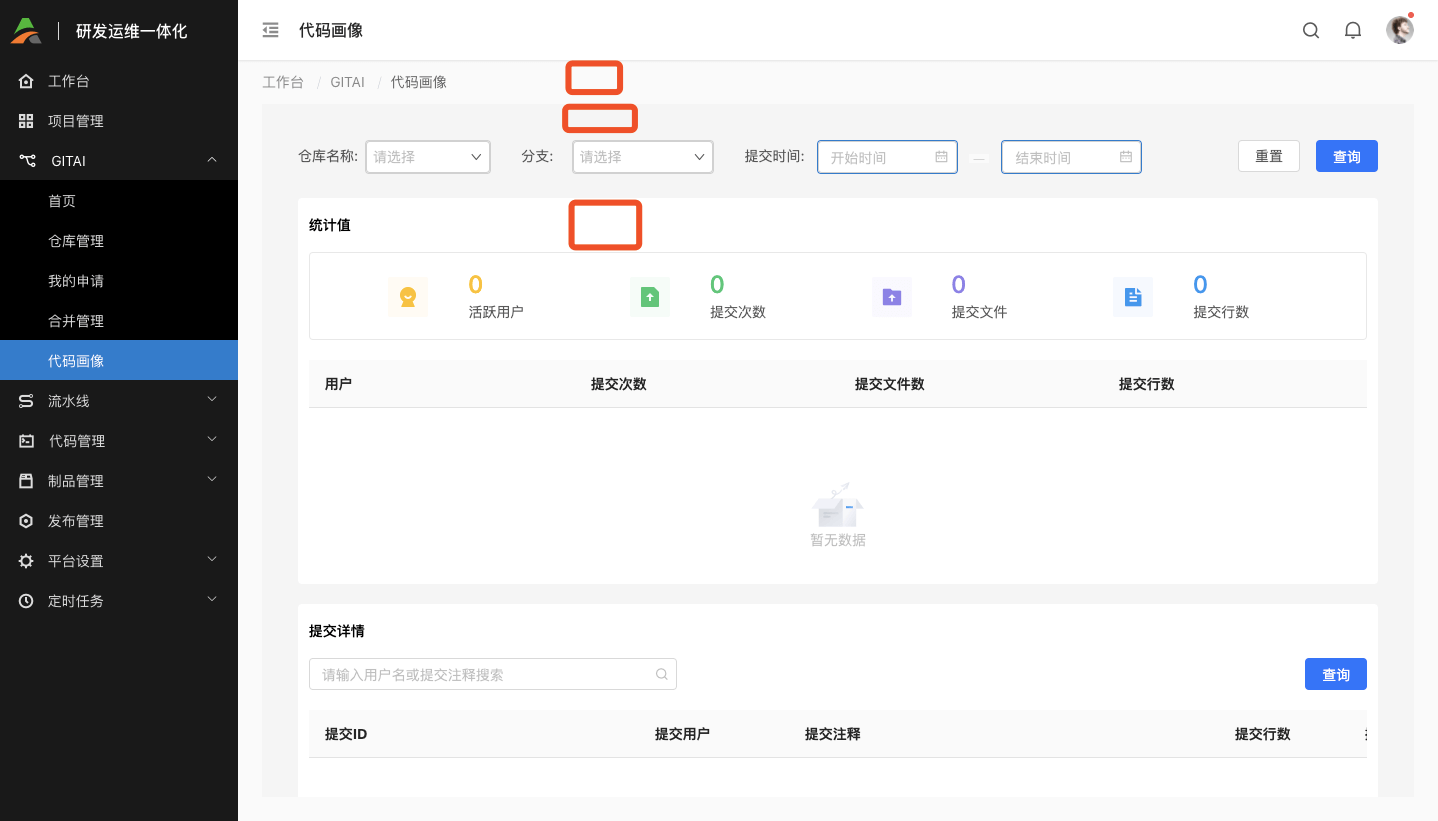Click the commit search input box
Viewport: 1438px width, 821px height.
[x=493, y=674]
